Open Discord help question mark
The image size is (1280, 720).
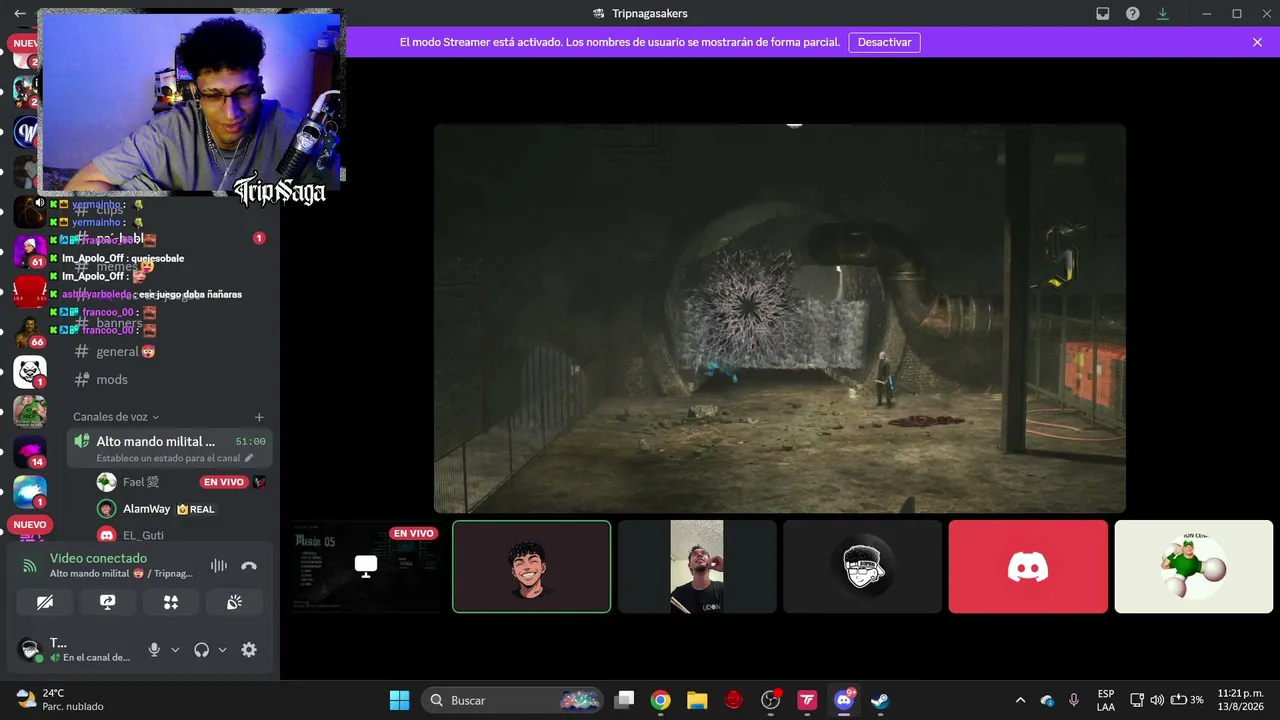pyautogui.click(x=1133, y=14)
